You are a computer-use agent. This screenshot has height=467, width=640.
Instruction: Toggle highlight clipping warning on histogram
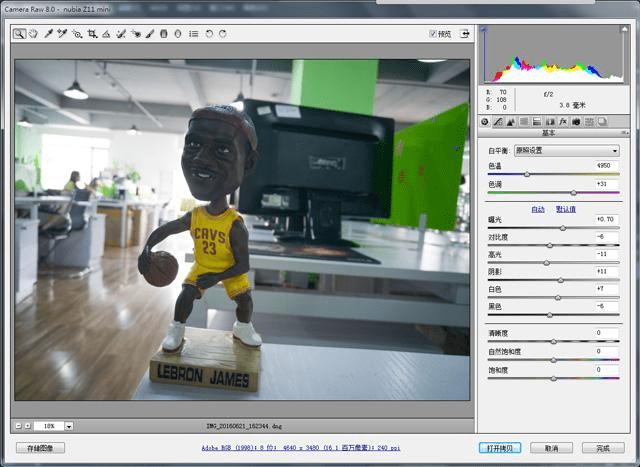(x=624, y=29)
